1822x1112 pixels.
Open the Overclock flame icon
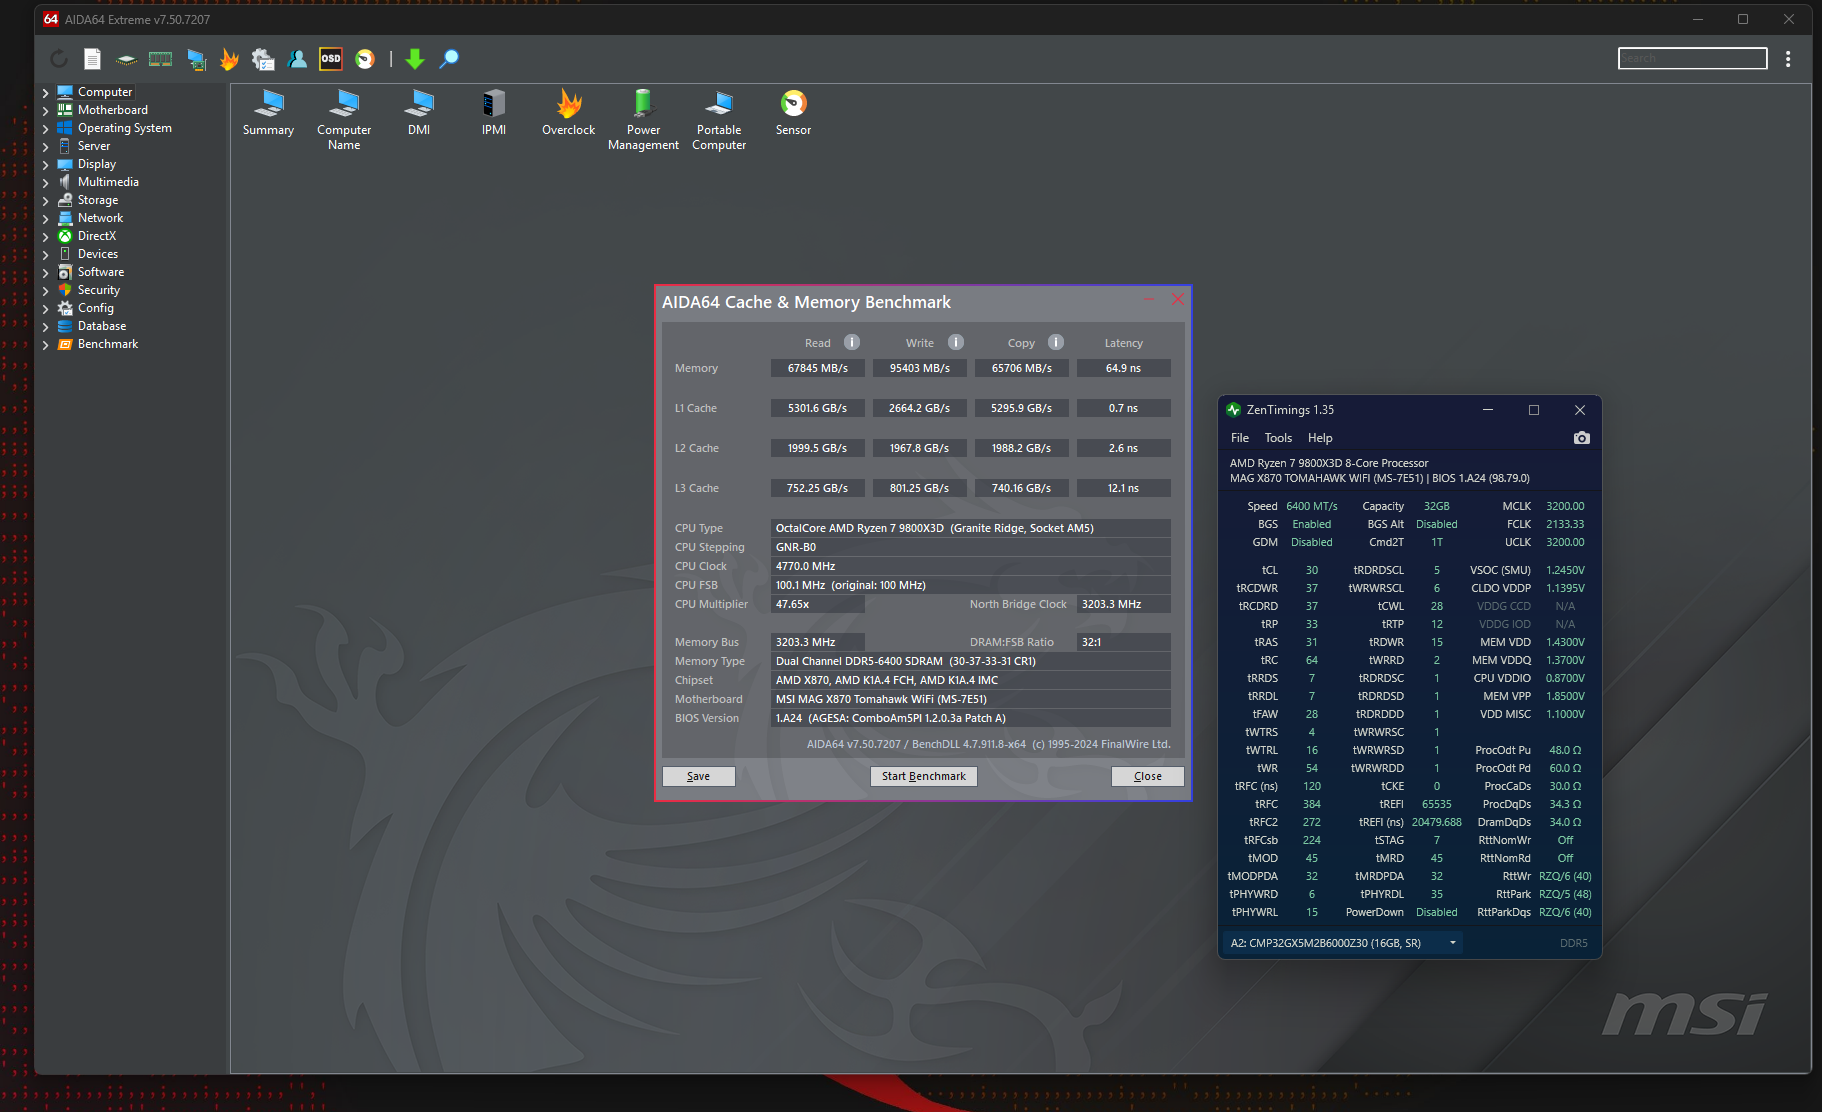pyautogui.click(x=569, y=113)
